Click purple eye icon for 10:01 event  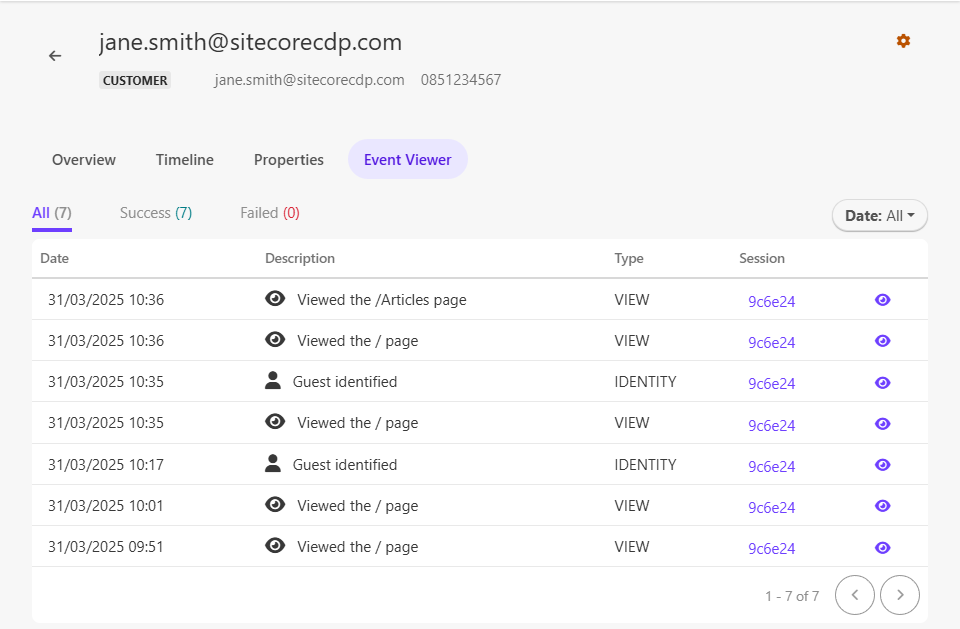coord(882,506)
